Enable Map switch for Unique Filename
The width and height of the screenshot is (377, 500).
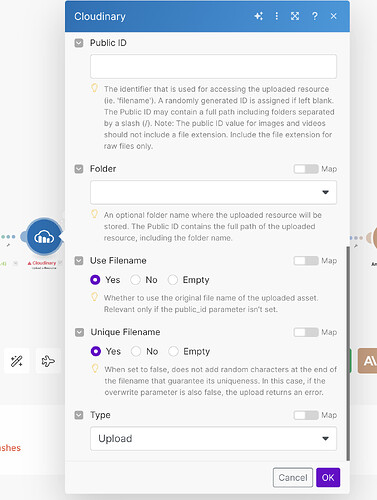pos(306,332)
